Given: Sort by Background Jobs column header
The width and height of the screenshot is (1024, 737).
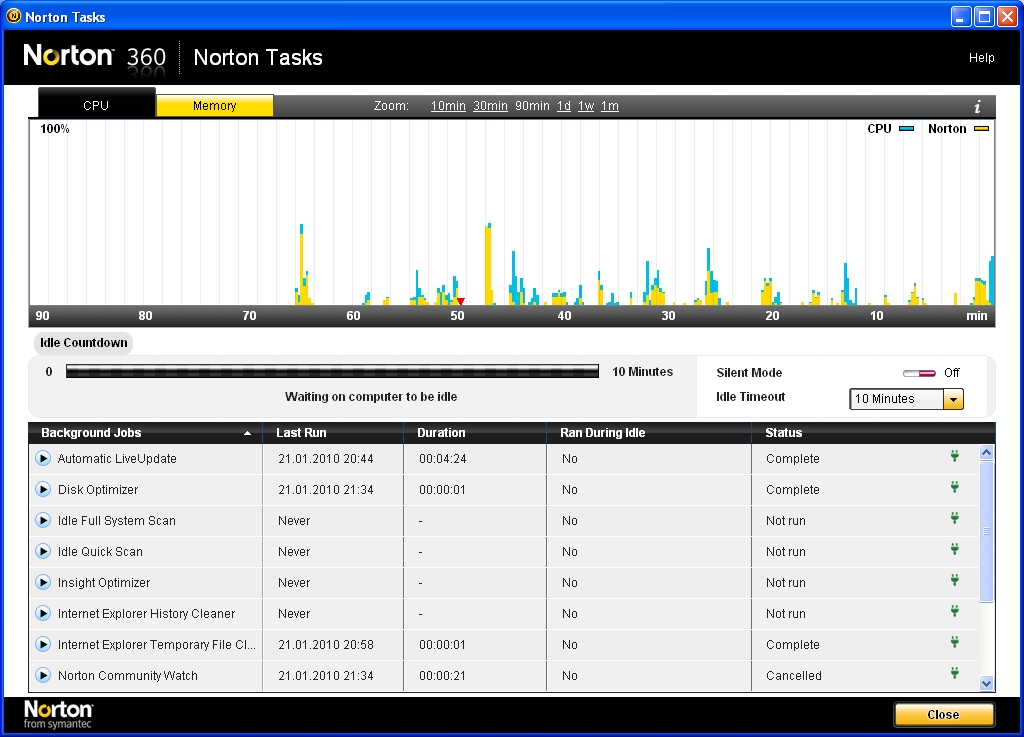Looking at the screenshot, I should (145, 433).
